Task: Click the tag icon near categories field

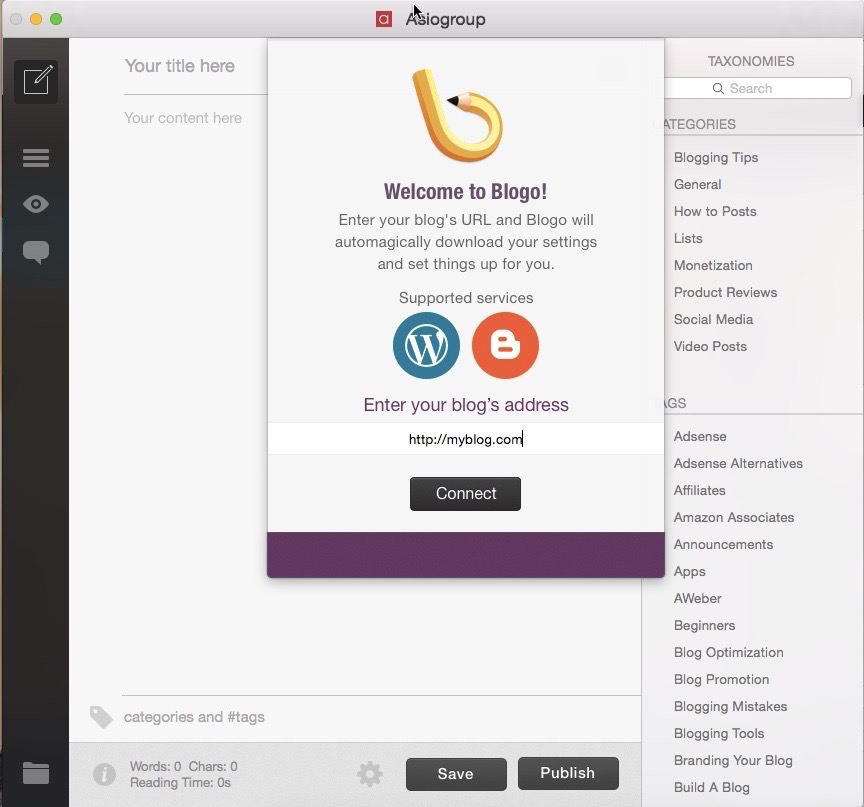Action: (x=101, y=717)
